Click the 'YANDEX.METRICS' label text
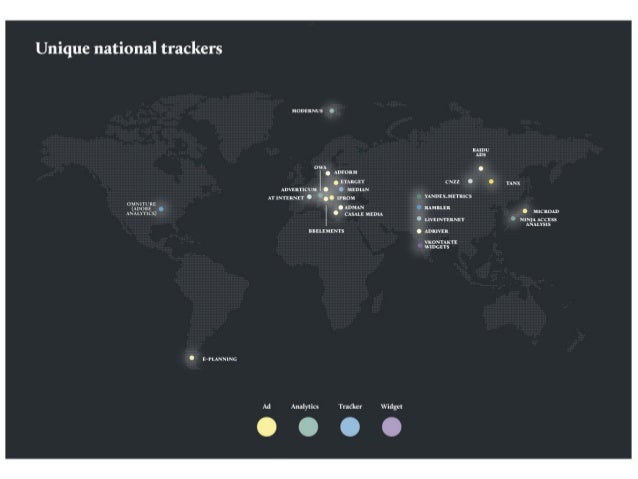 (448, 196)
